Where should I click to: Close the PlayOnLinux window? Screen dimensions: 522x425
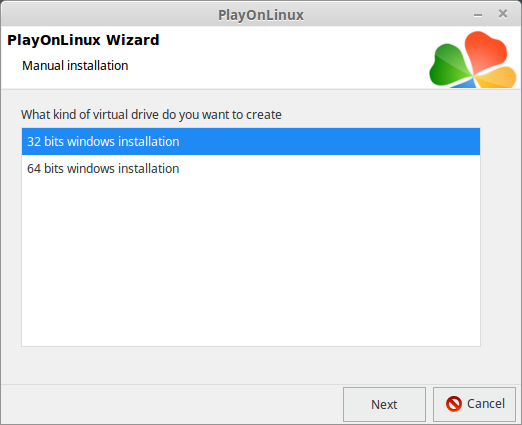pyautogui.click(x=503, y=14)
